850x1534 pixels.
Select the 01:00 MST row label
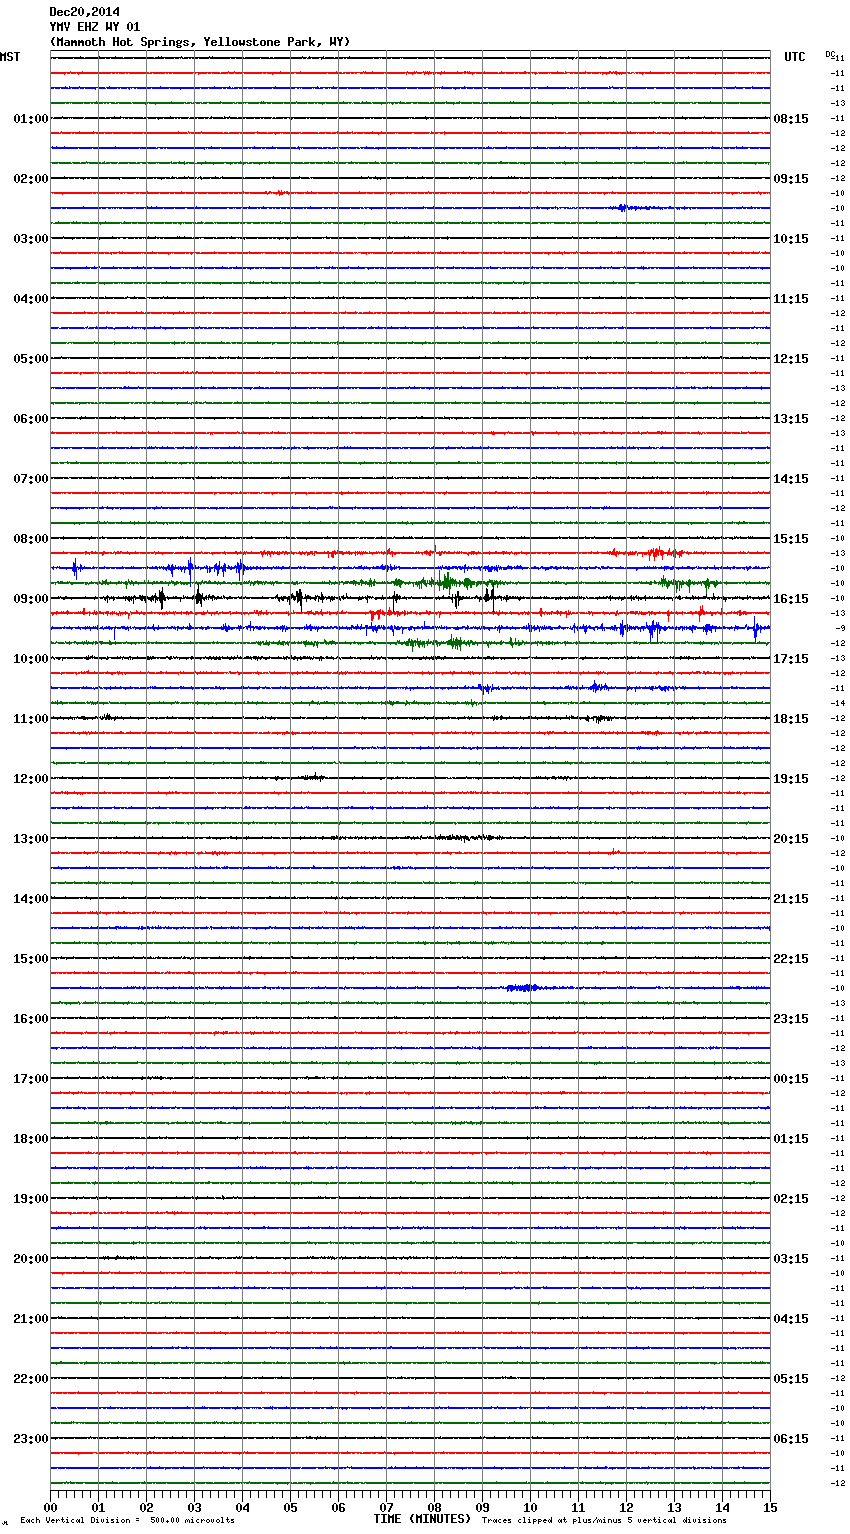click(30, 119)
